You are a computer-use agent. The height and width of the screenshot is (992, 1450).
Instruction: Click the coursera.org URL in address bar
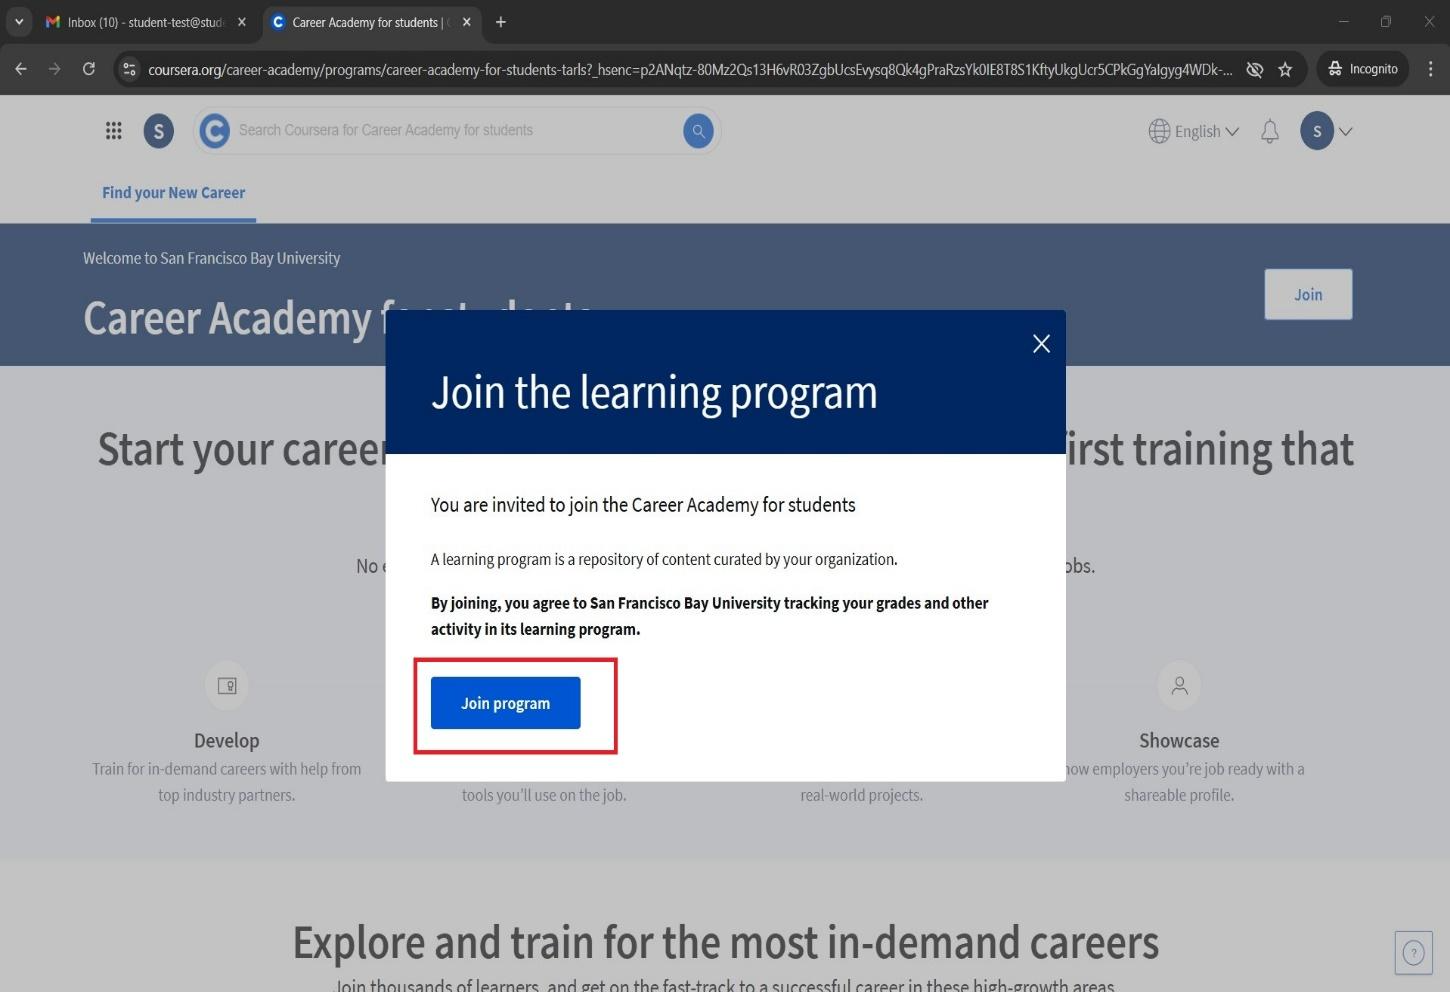click(690, 69)
